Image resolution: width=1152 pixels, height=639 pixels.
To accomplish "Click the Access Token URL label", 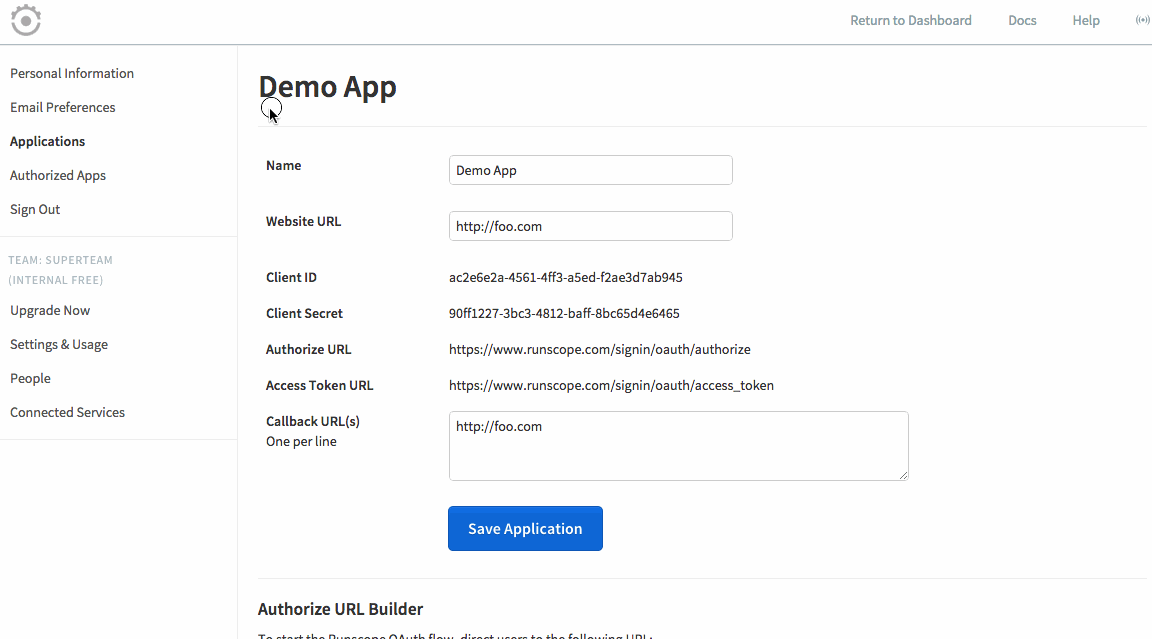I will click(x=320, y=386).
